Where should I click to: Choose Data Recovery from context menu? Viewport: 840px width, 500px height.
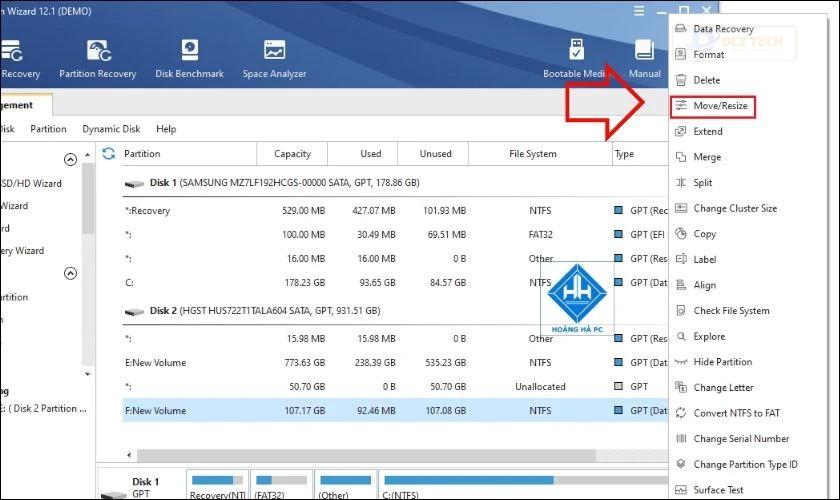pos(723,29)
